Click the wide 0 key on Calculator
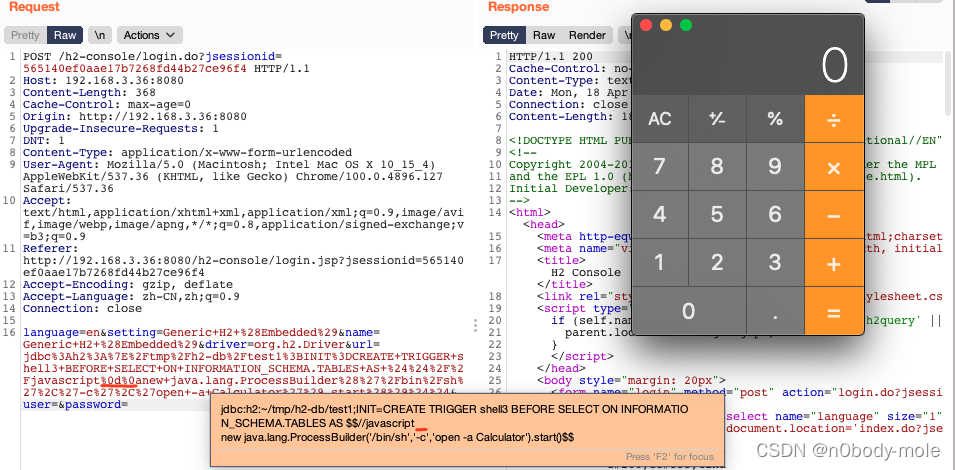Viewport: 955px width, 470px height. pos(689,311)
